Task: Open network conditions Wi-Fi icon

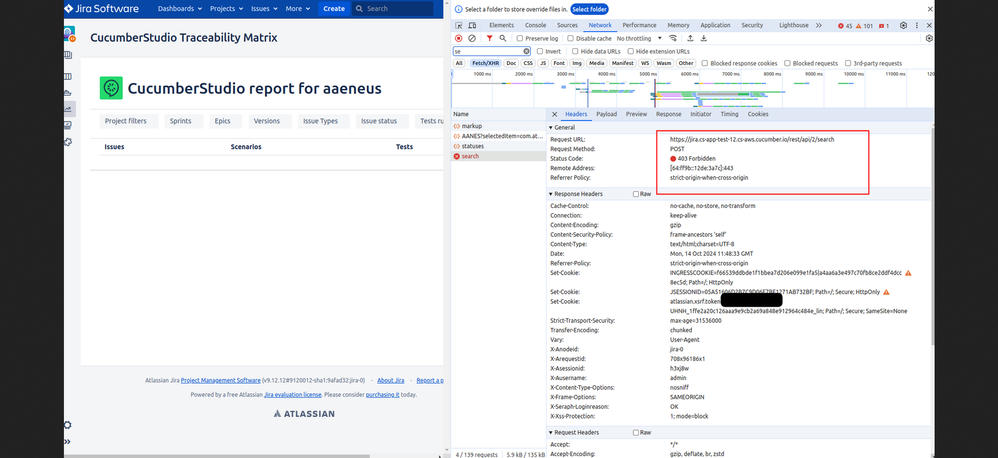Action: [x=673, y=38]
